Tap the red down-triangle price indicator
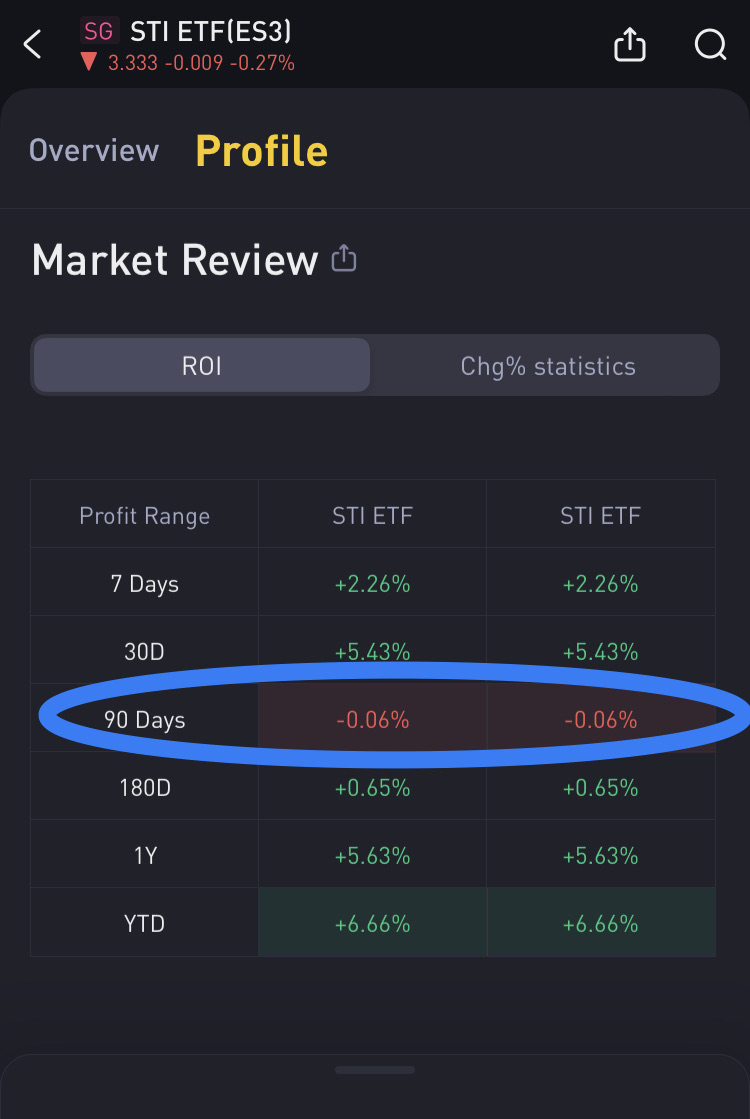The height and width of the screenshot is (1119, 750). tap(88, 63)
